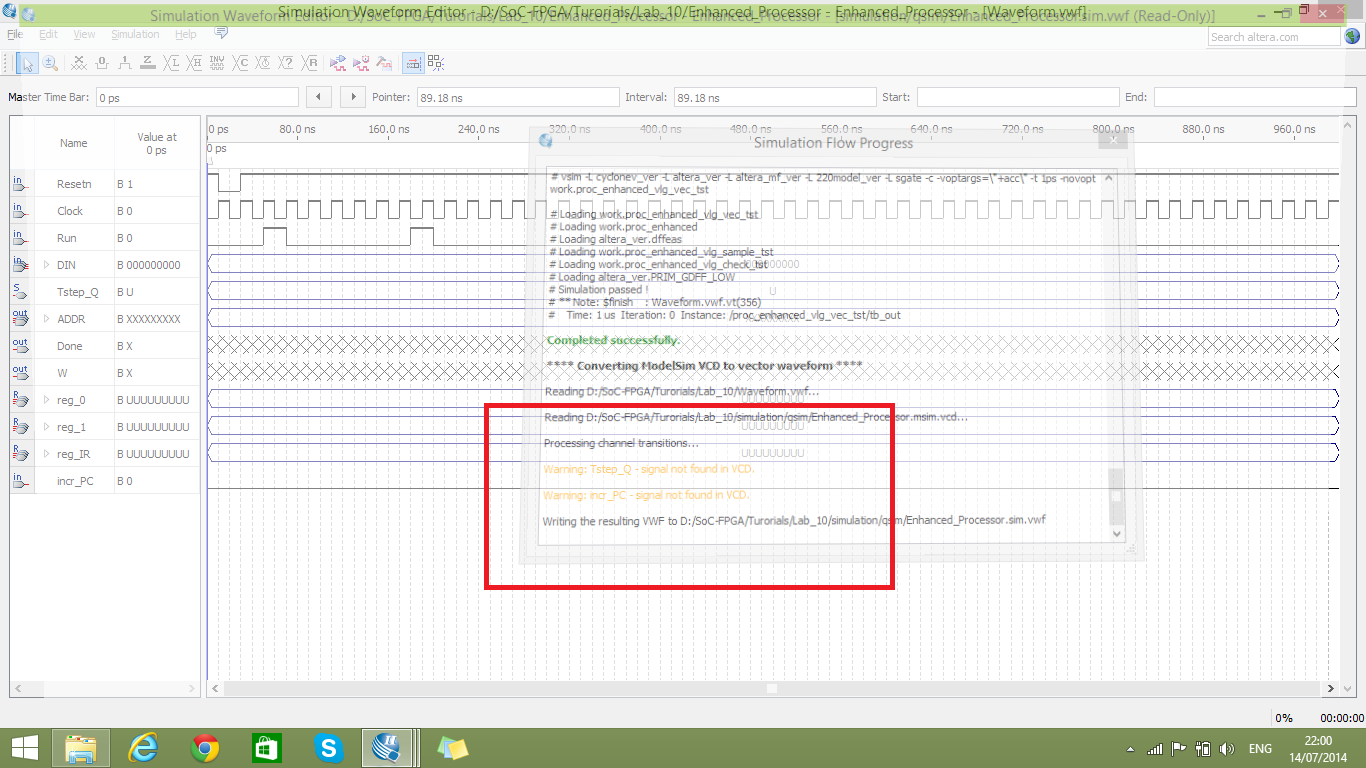Move the master time bar to the next transition
Image resolution: width=1366 pixels, height=768 pixels.
(x=353, y=97)
